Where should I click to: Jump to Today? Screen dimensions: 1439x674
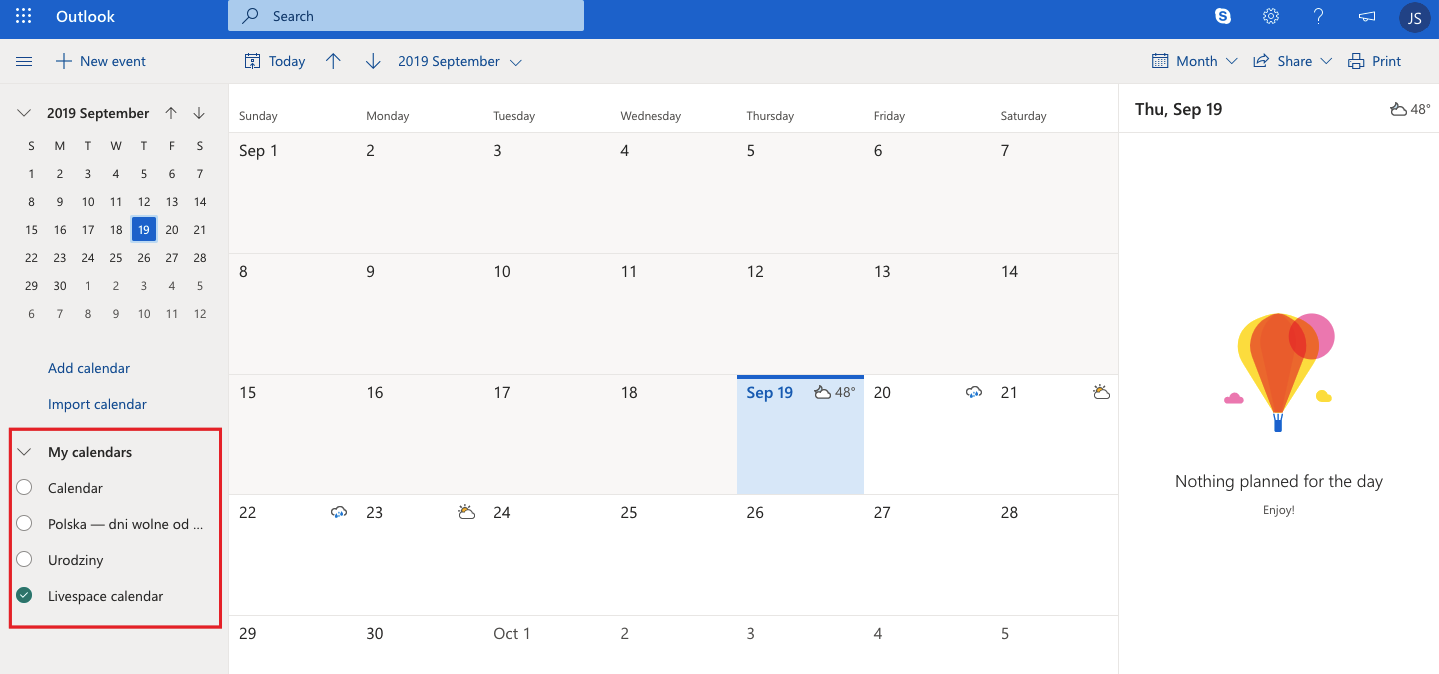[x=275, y=61]
